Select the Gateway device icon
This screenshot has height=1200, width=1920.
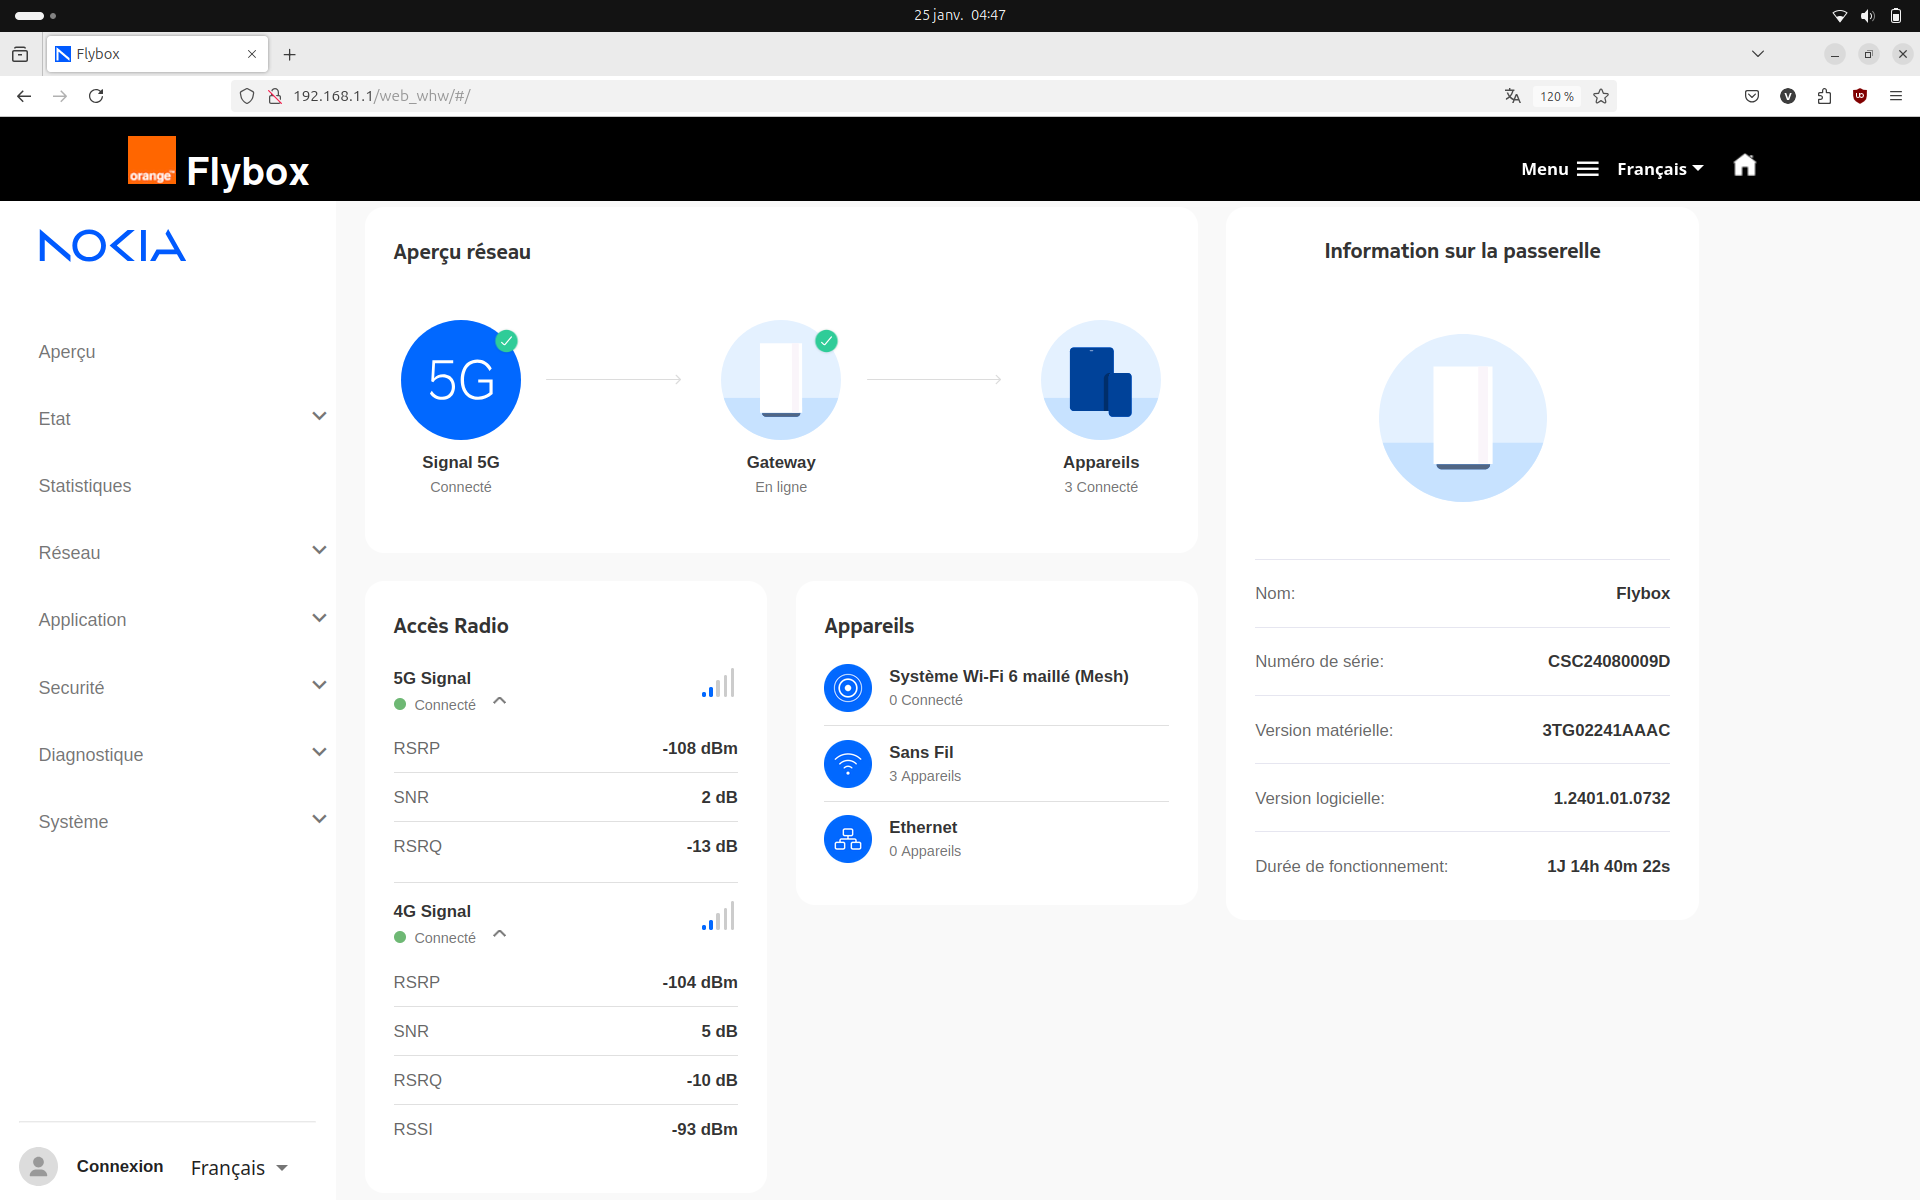coord(781,380)
